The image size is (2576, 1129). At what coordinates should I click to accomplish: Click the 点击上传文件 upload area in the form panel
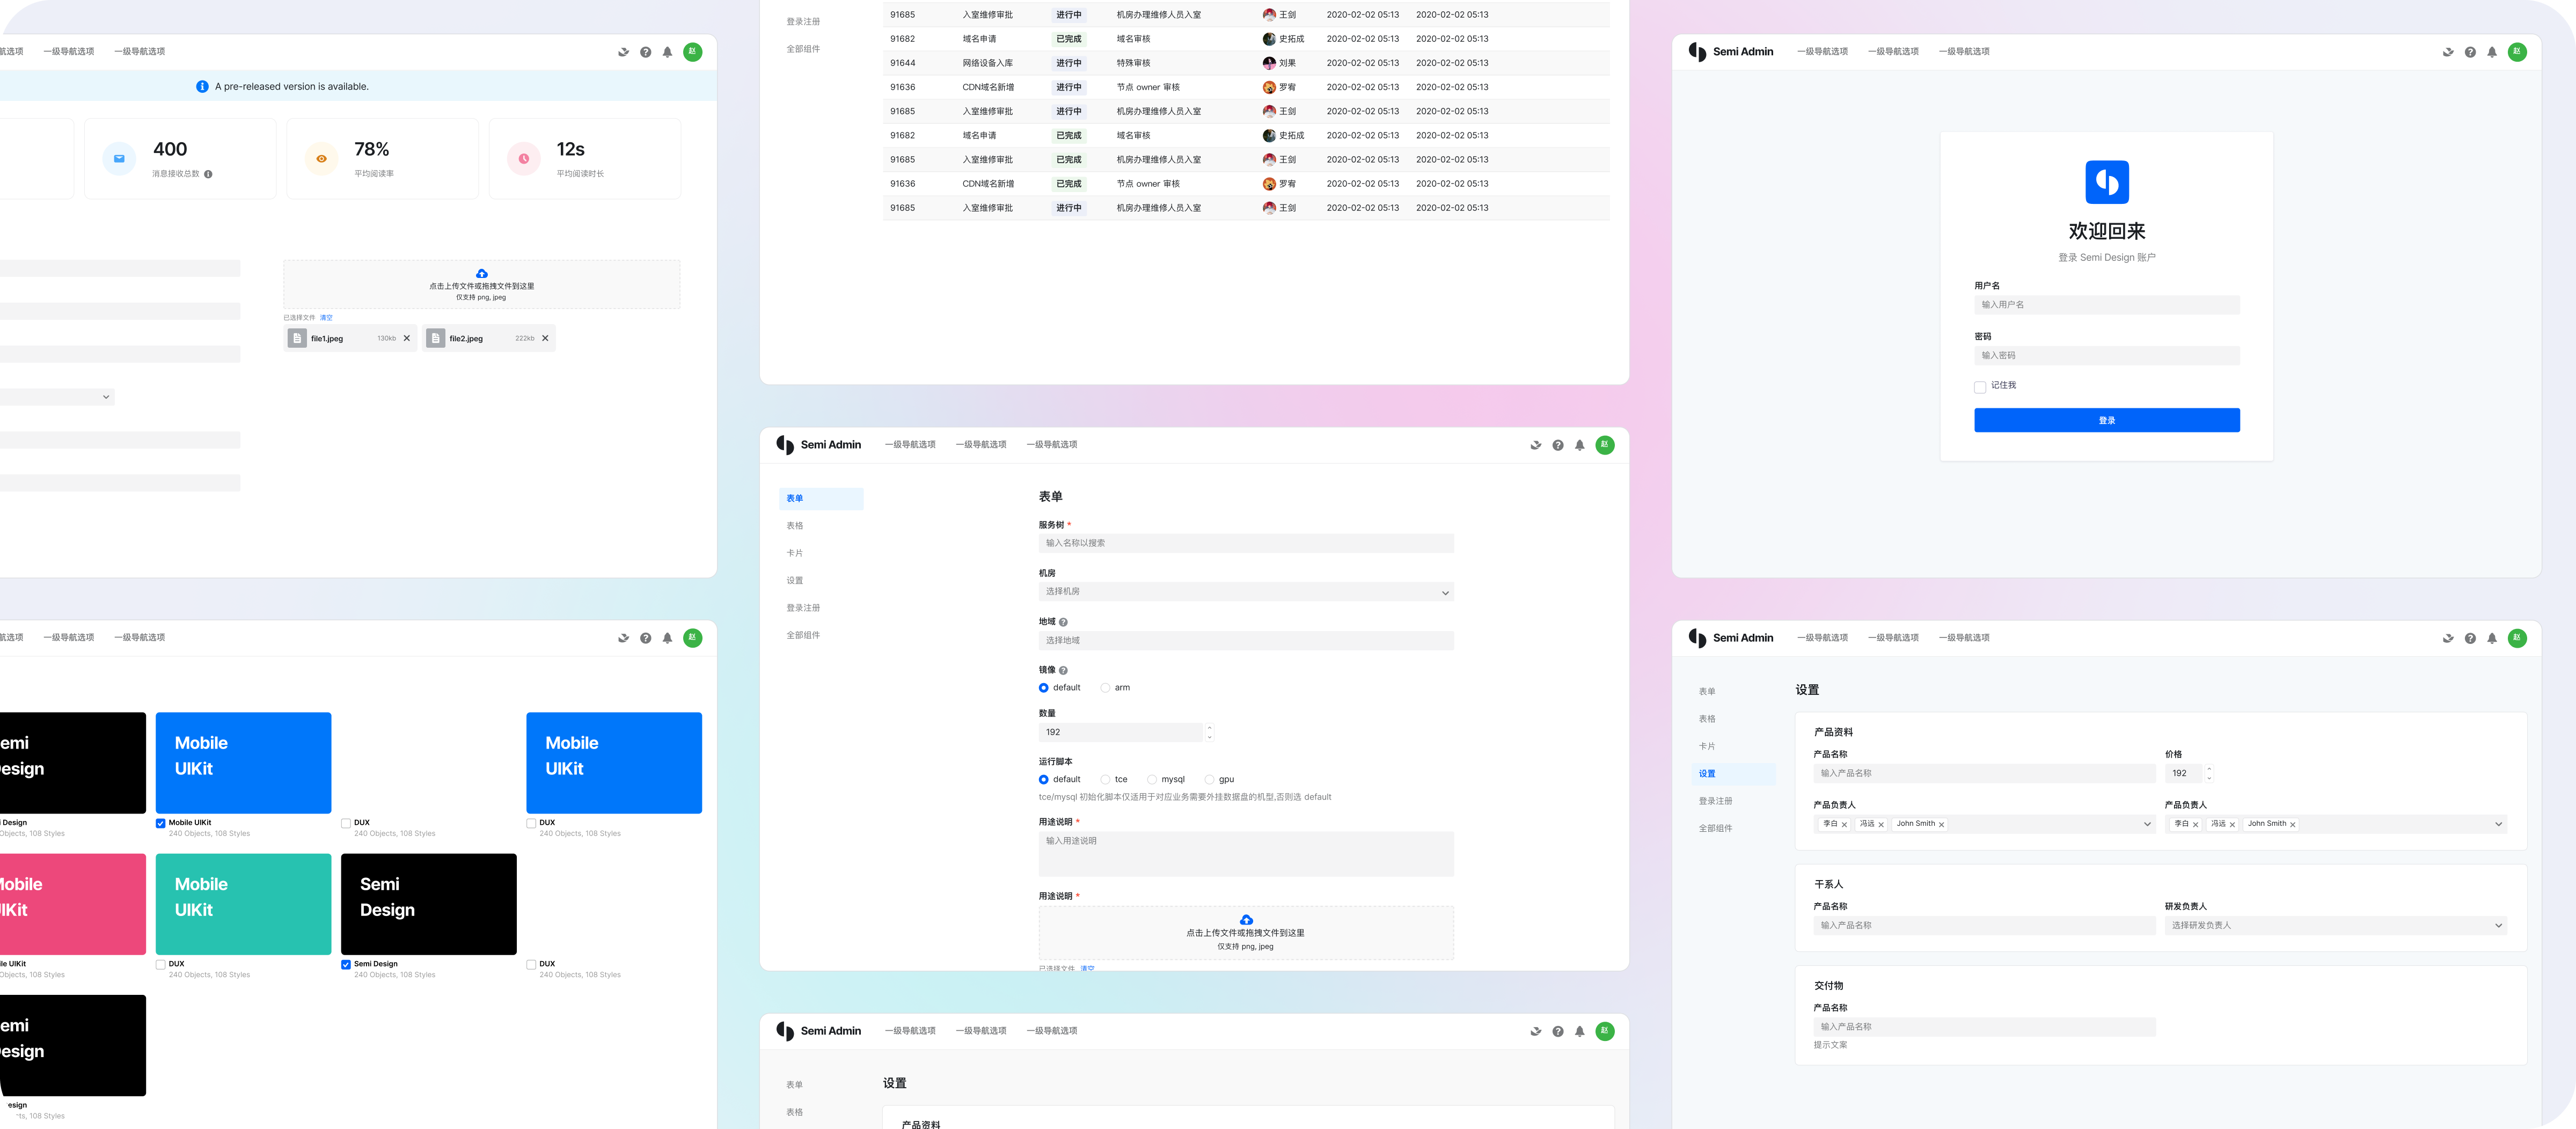tap(1246, 933)
